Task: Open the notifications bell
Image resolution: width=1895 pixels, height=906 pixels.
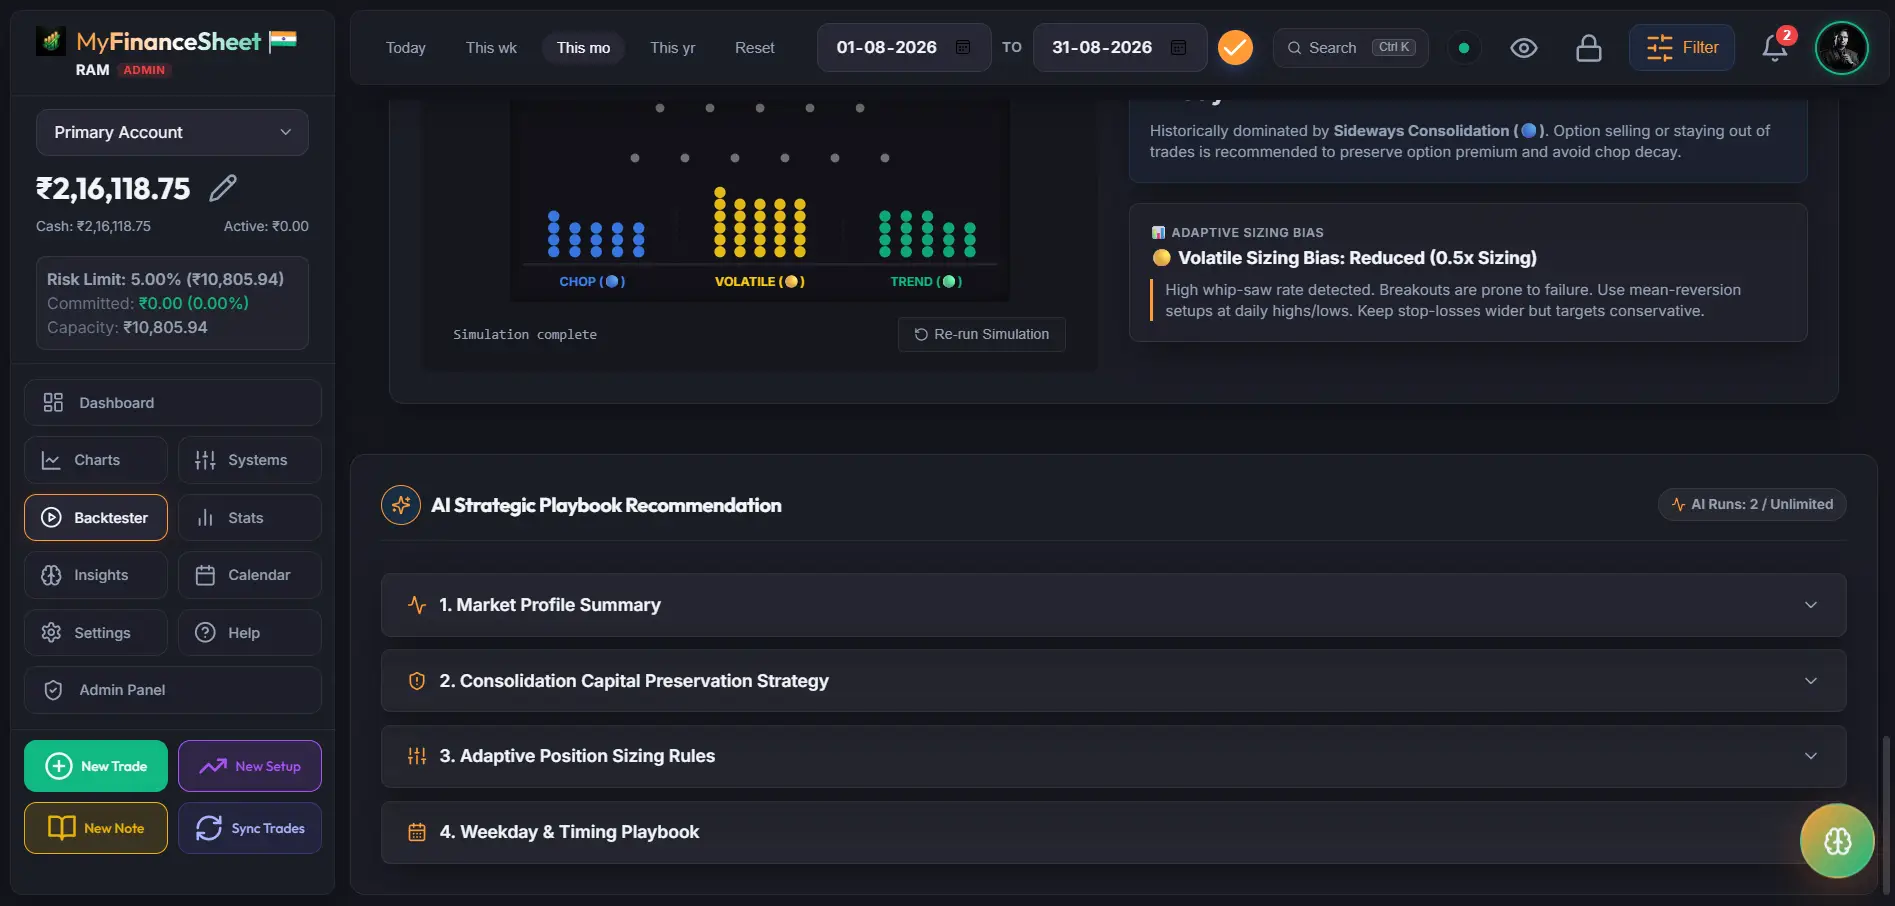Action: tap(1775, 48)
